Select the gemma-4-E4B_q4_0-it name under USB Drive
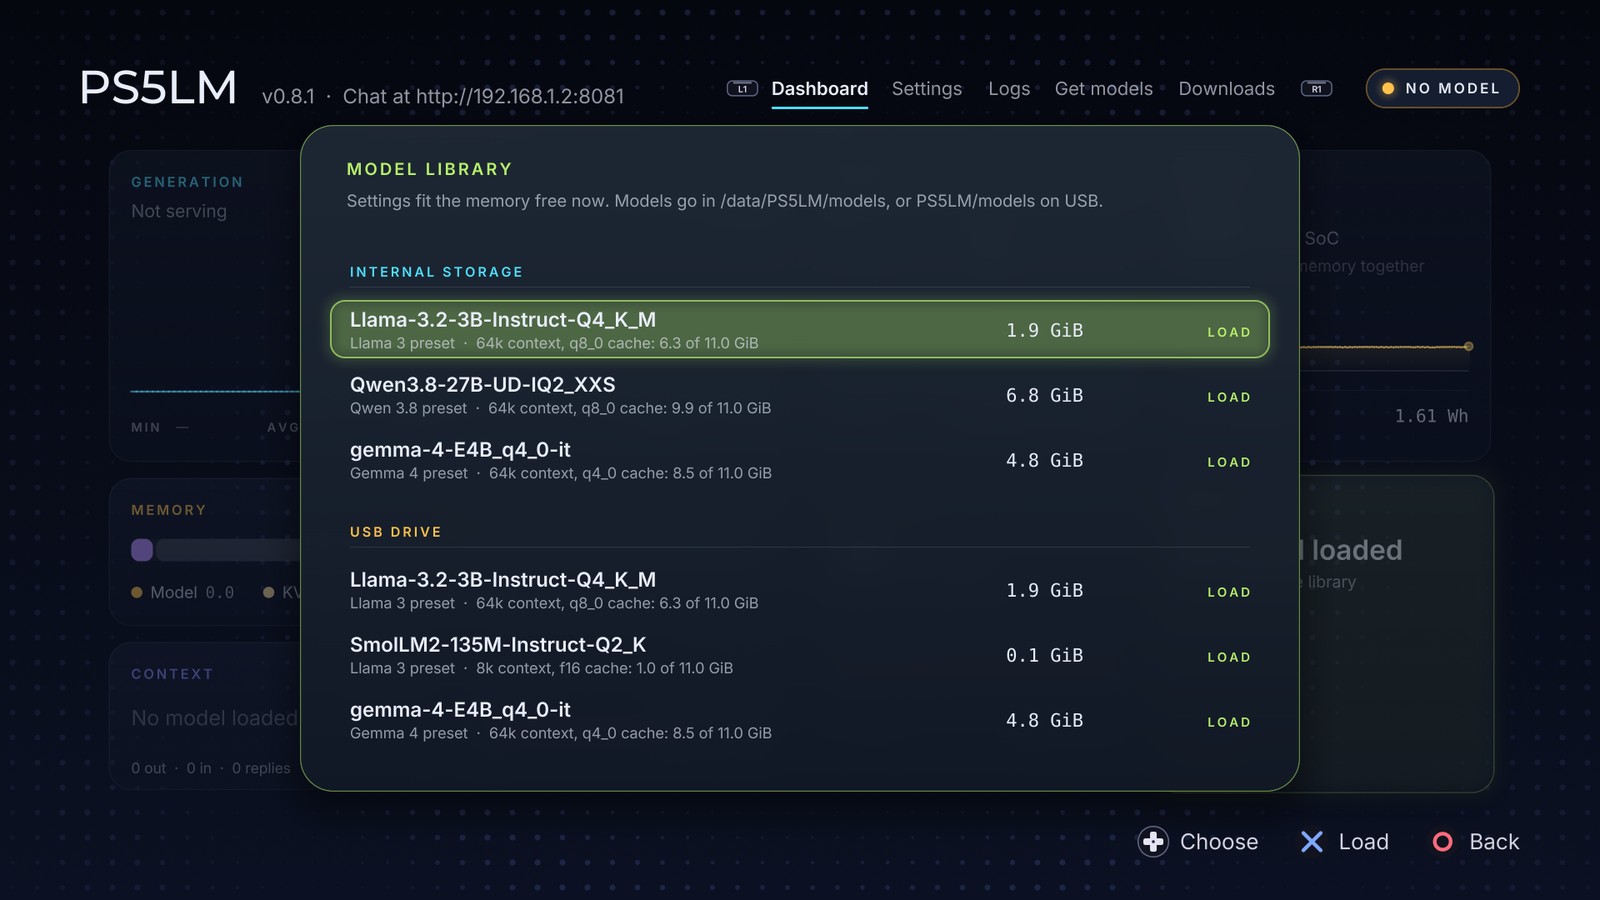The width and height of the screenshot is (1600, 900). tap(460, 710)
